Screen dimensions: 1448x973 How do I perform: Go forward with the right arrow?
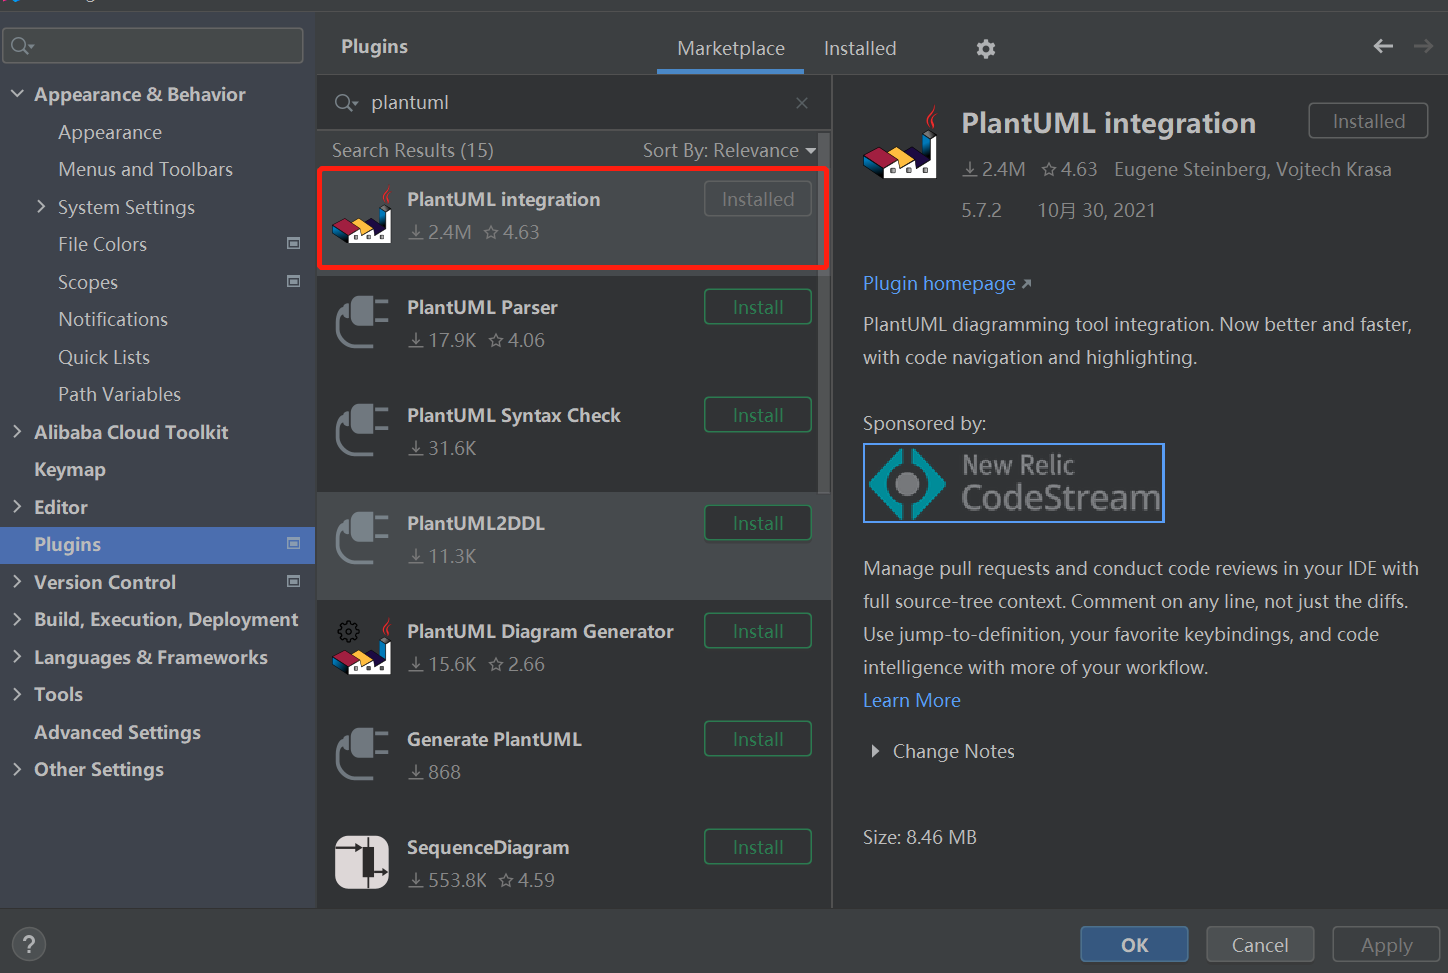coord(1423,46)
